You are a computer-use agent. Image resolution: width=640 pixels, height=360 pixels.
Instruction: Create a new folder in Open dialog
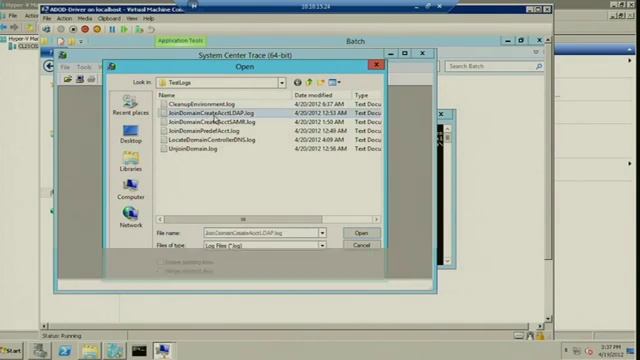click(x=321, y=82)
